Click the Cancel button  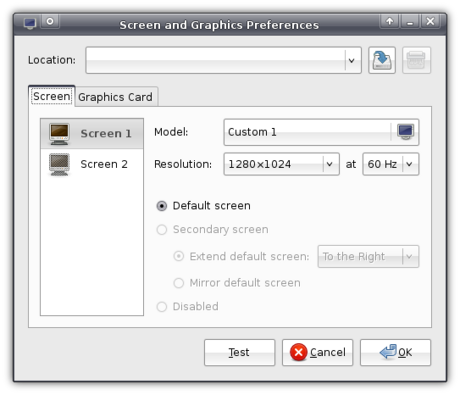click(x=317, y=353)
